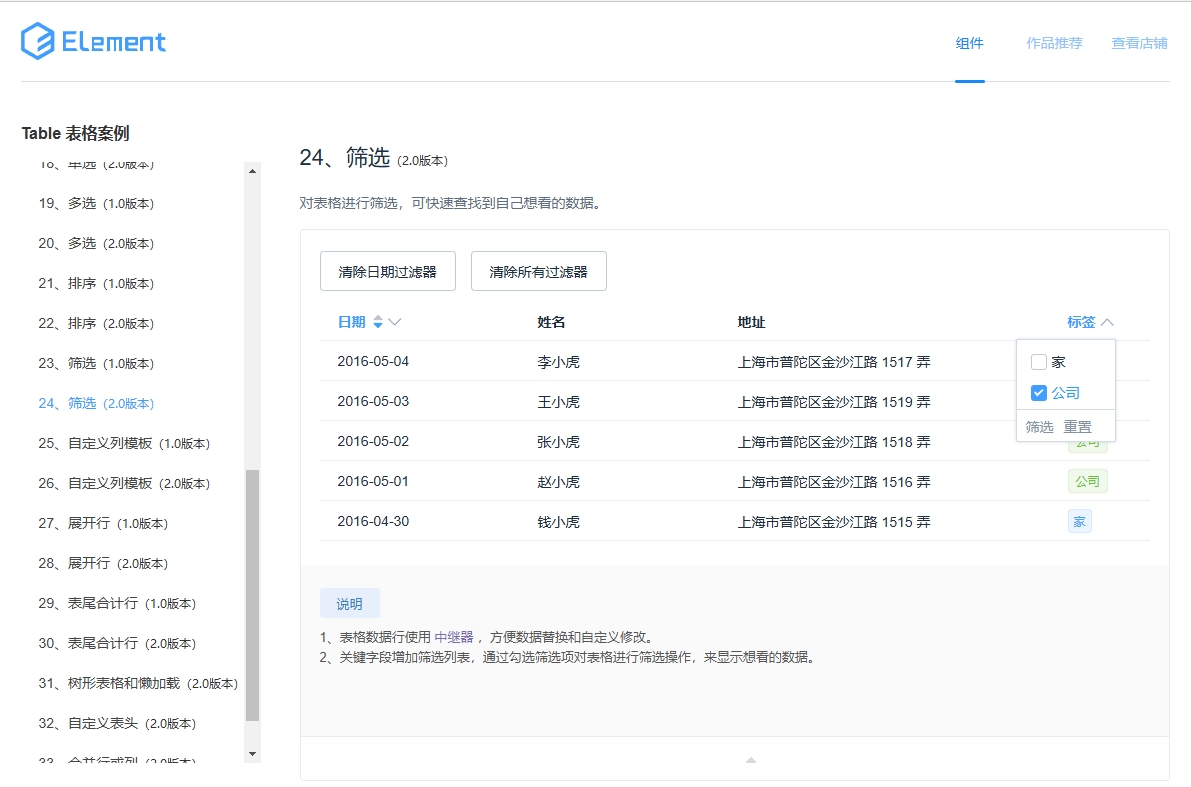
Task: Select 28、展开行 (2.0版本) in sidebar
Action: pyautogui.click(x=103, y=564)
